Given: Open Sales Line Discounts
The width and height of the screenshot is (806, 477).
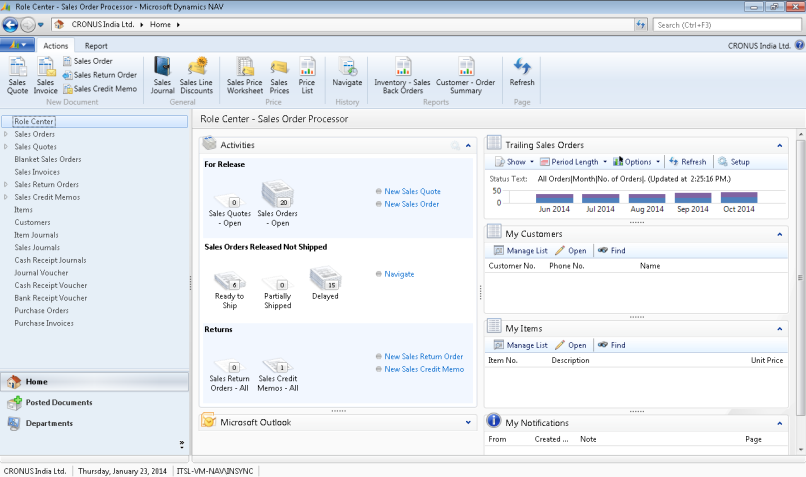Looking at the screenshot, I should [x=196, y=76].
